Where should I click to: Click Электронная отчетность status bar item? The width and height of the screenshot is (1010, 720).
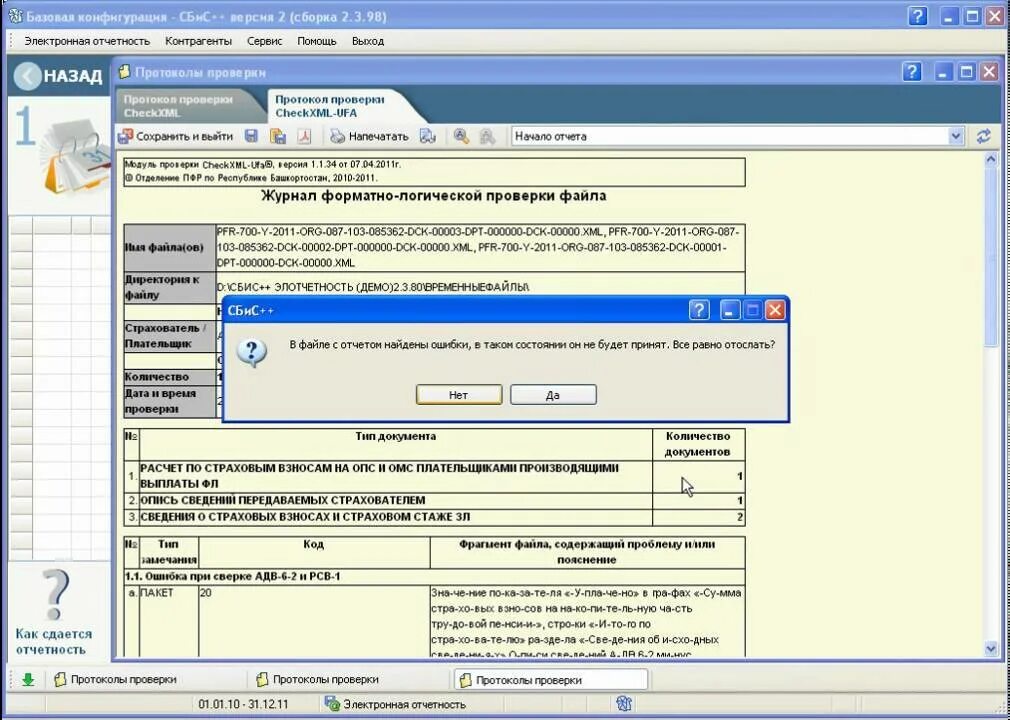point(404,705)
